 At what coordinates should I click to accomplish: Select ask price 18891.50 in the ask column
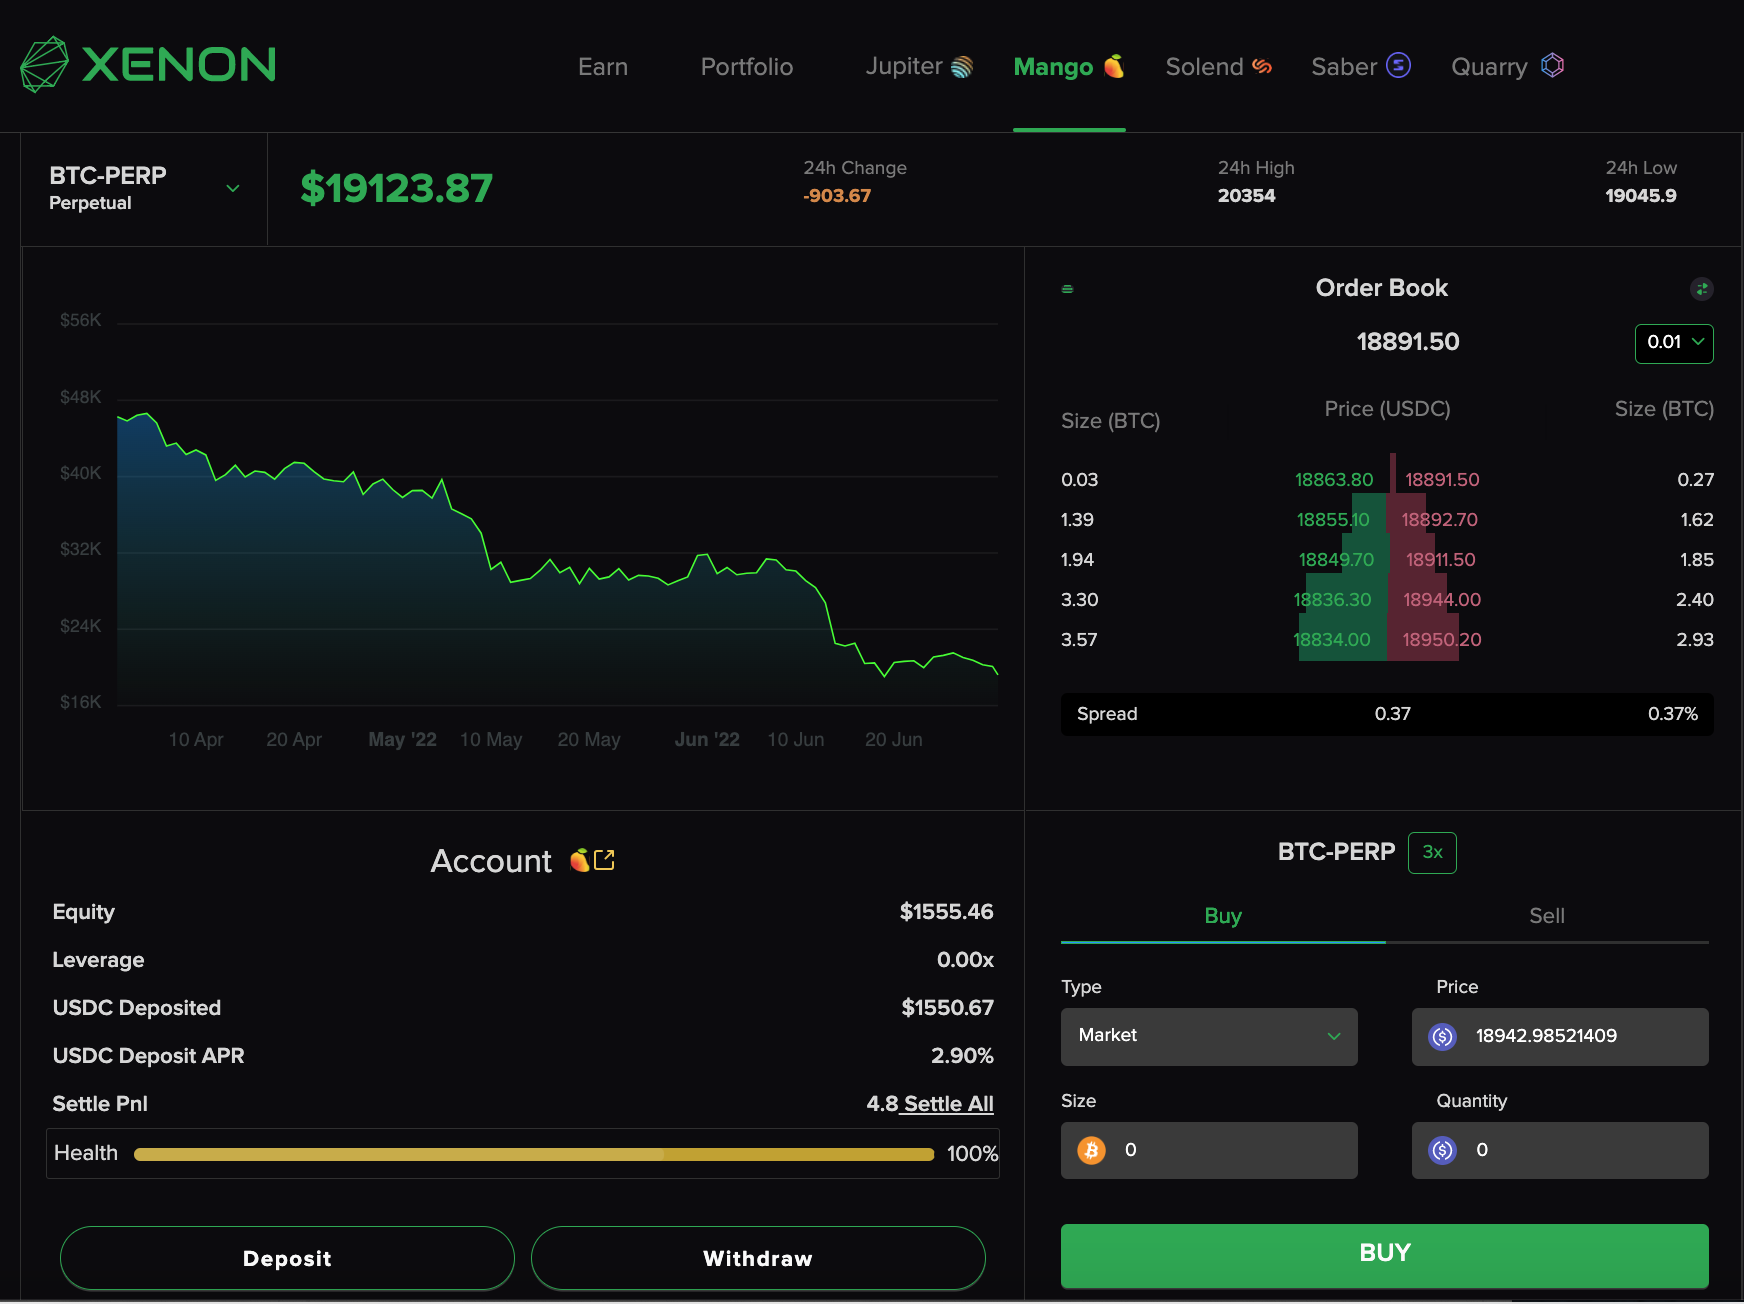point(1442,480)
